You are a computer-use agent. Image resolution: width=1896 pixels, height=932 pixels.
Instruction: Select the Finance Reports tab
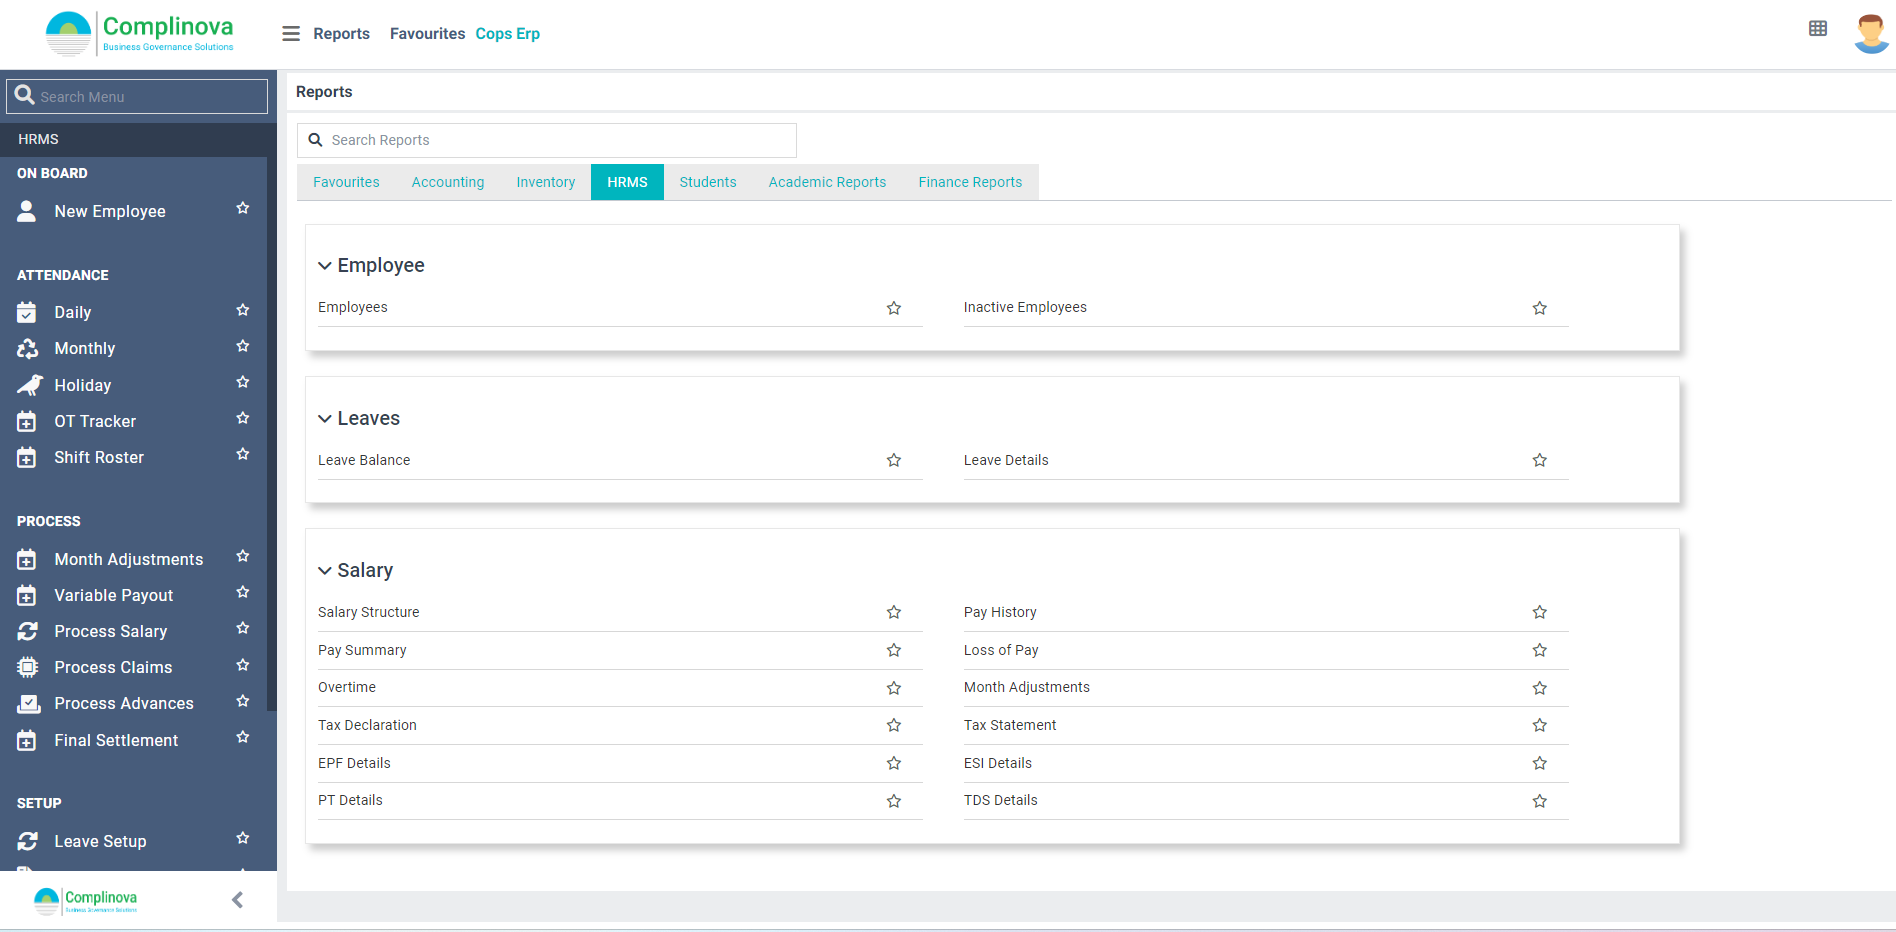969,182
